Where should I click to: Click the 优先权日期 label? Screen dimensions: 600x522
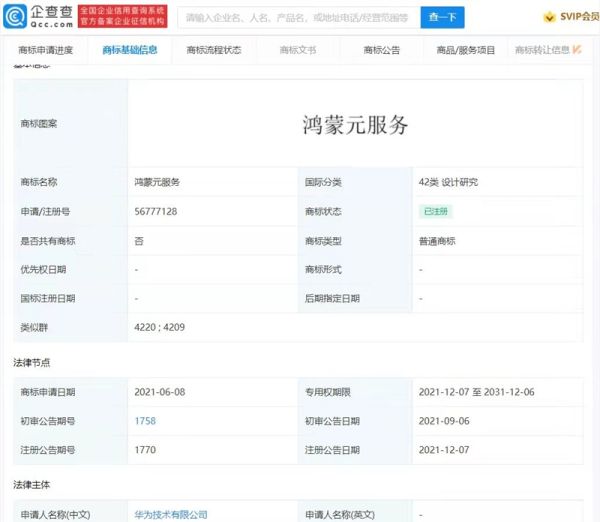(43, 269)
